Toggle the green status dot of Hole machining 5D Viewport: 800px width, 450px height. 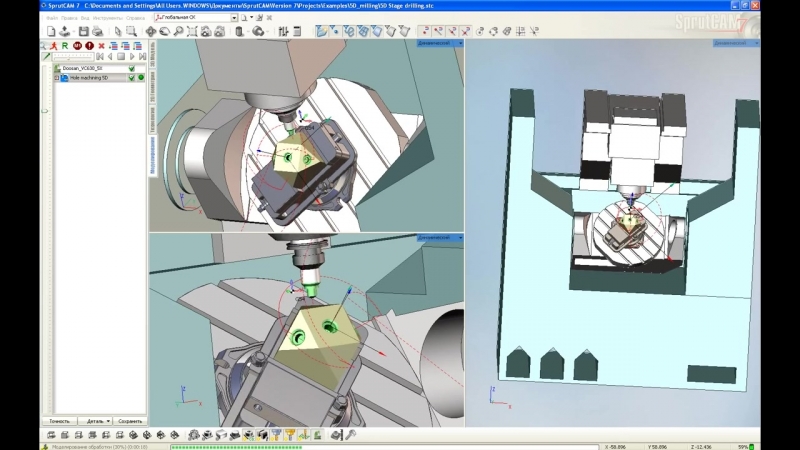tap(141, 78)
